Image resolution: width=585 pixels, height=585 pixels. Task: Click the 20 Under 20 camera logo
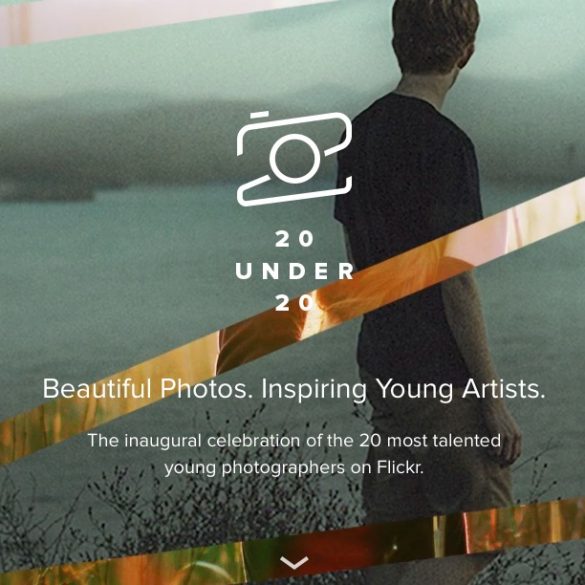click(294, 159)
